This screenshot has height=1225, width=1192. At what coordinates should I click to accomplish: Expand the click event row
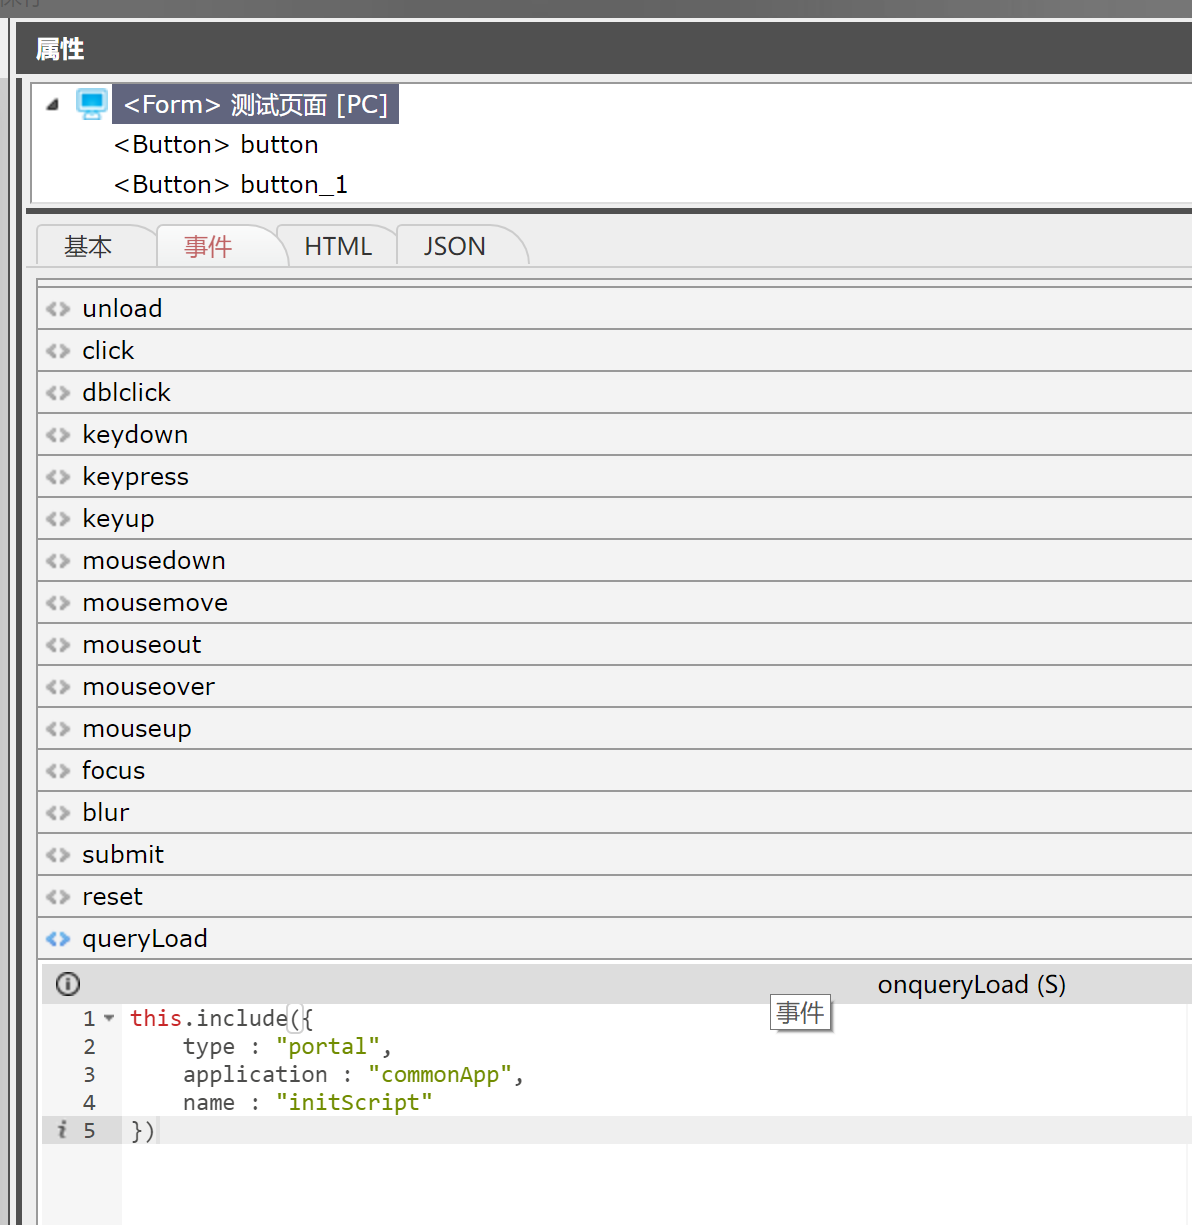point(108,351)
